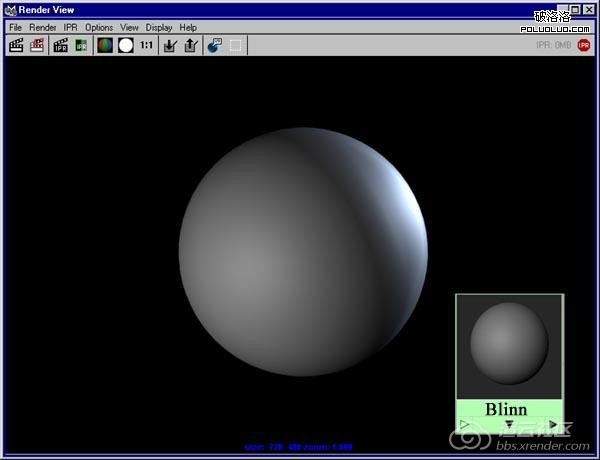
Task: Click the rendered gray sphere image
Action: 303,252
